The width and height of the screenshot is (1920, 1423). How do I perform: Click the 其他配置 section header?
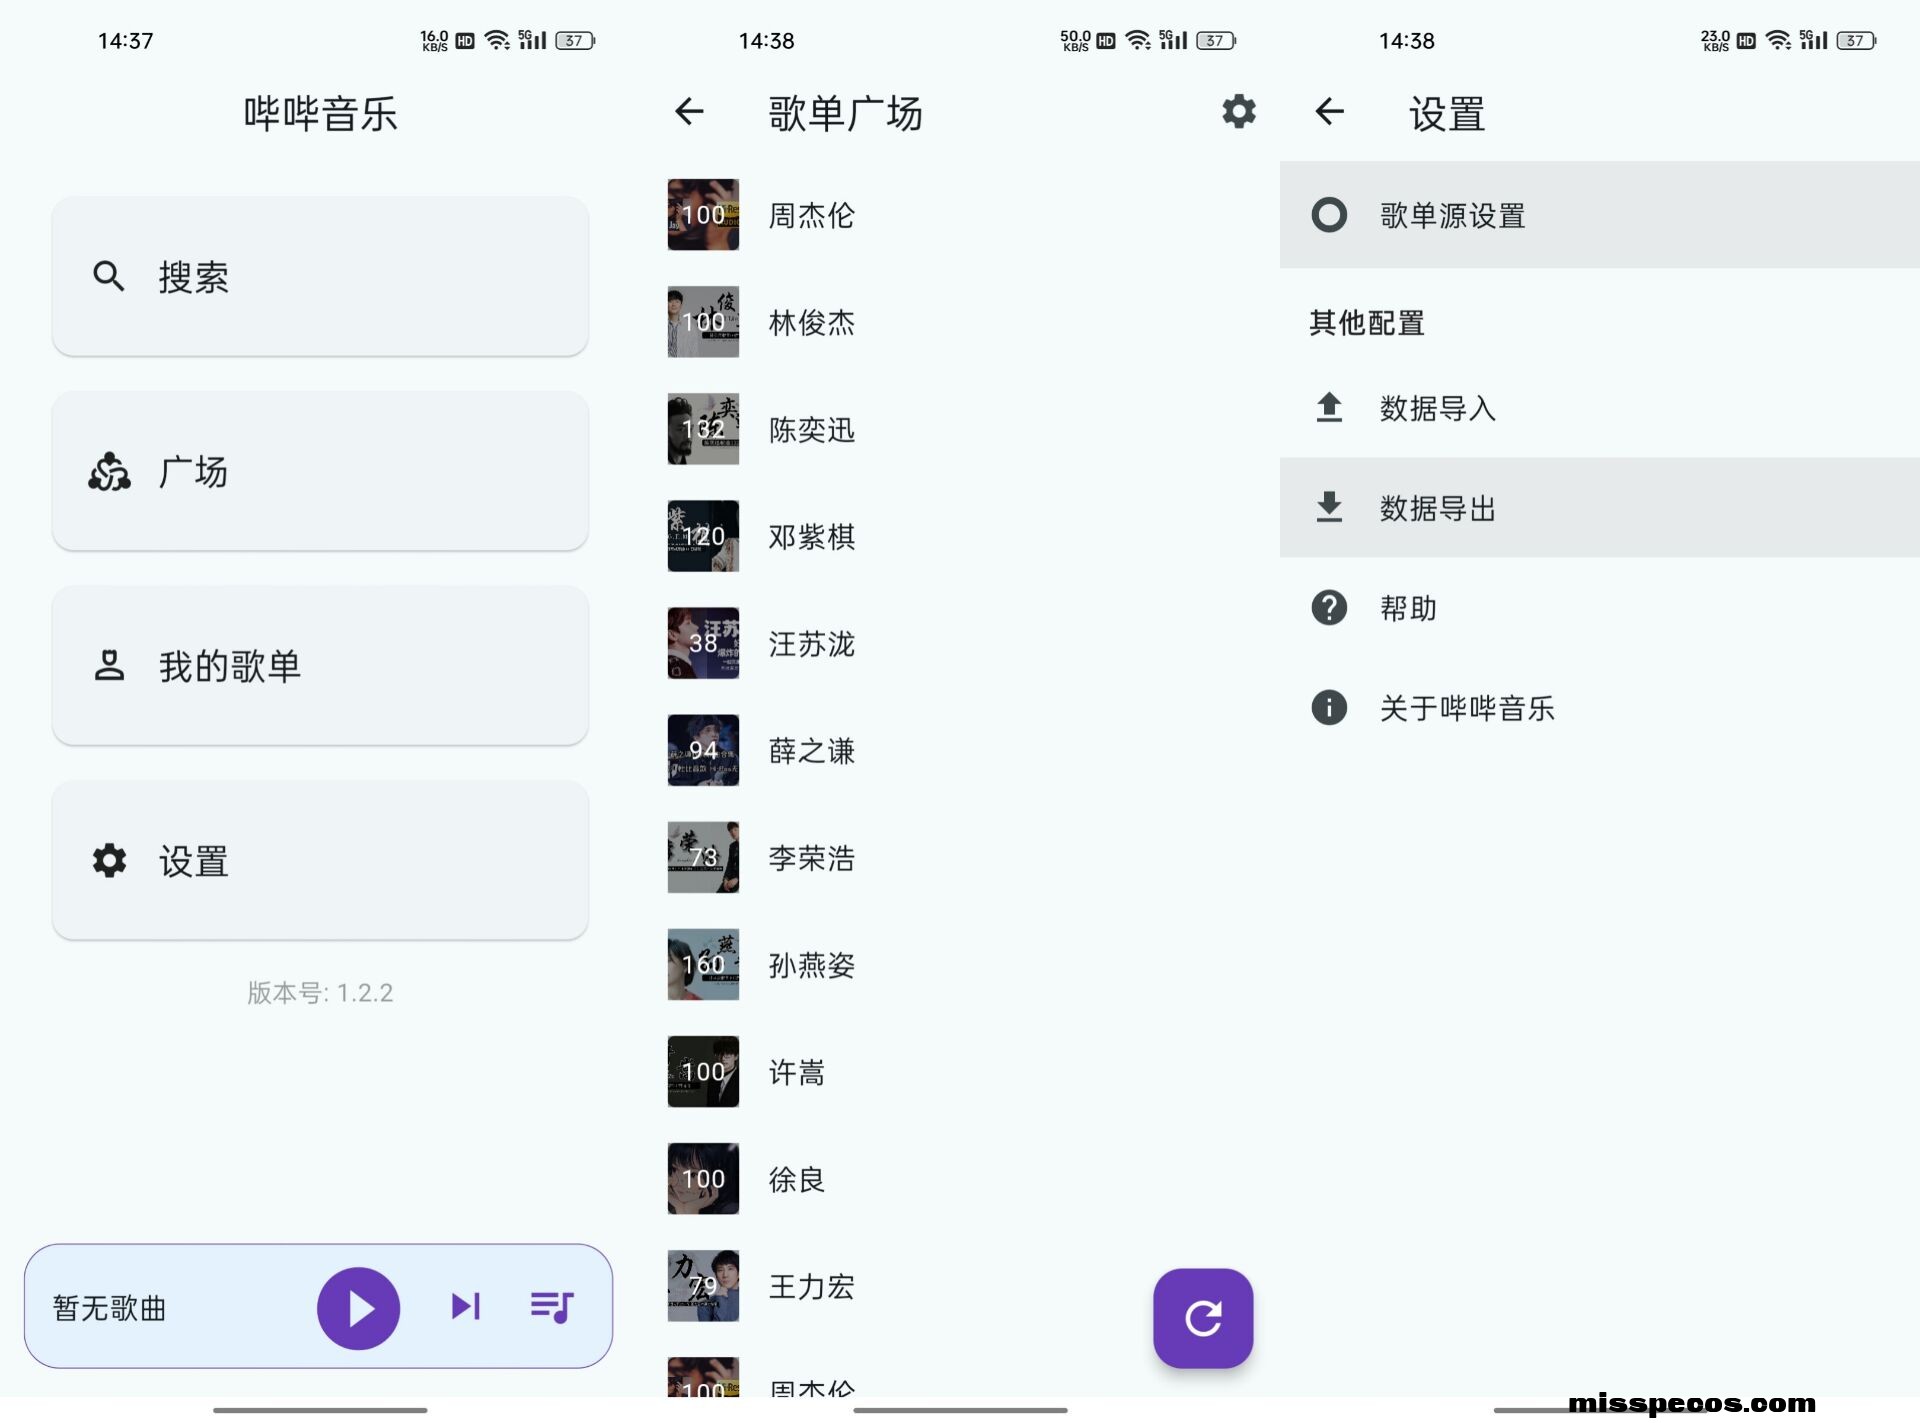(1367, 323)
